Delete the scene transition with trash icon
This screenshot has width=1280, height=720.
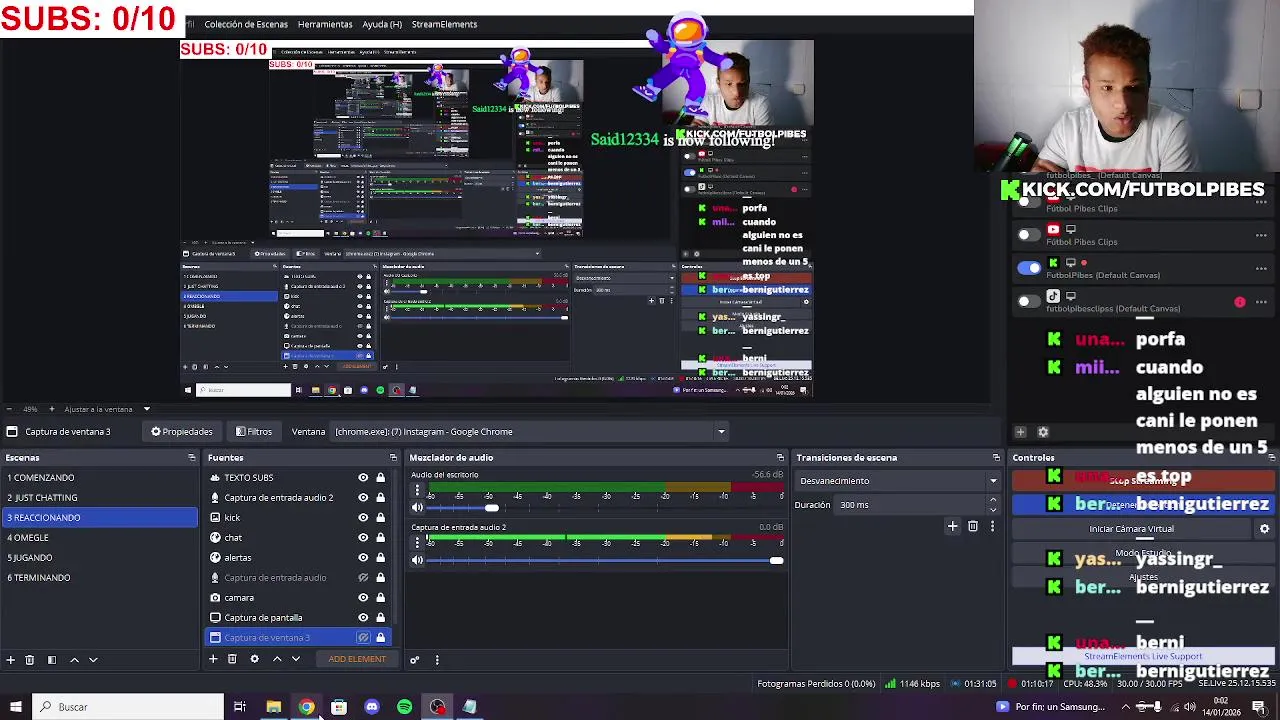point(973,526)
